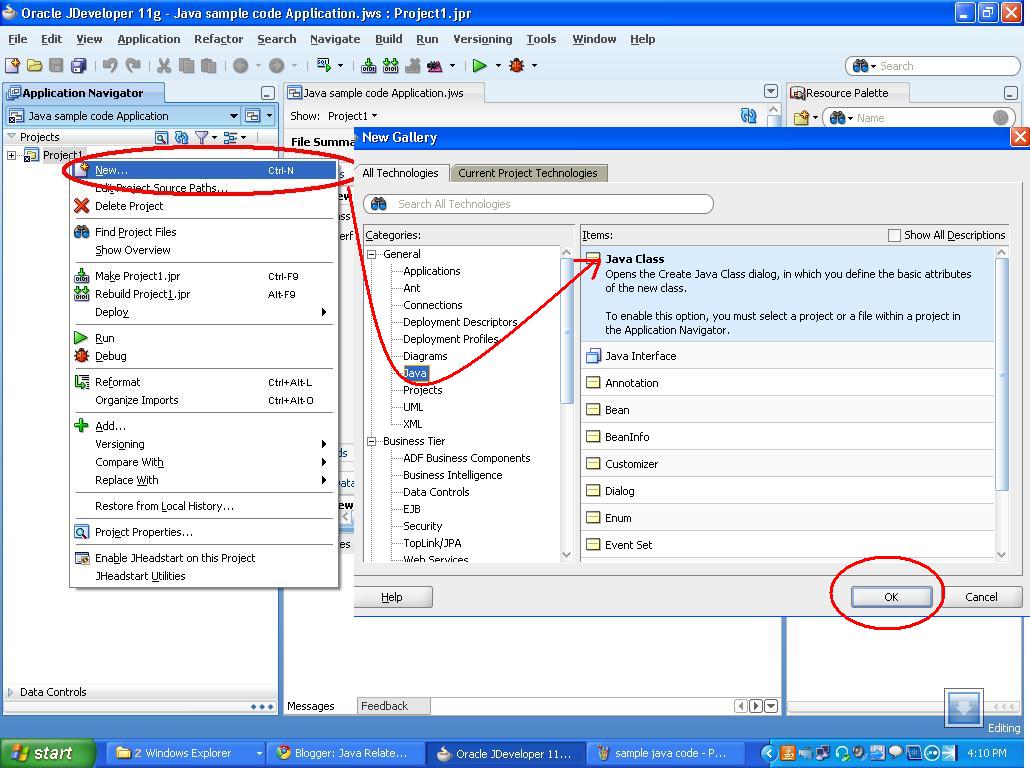
Task: Click the Redo toolbar icon
Action: pos(133,65)
